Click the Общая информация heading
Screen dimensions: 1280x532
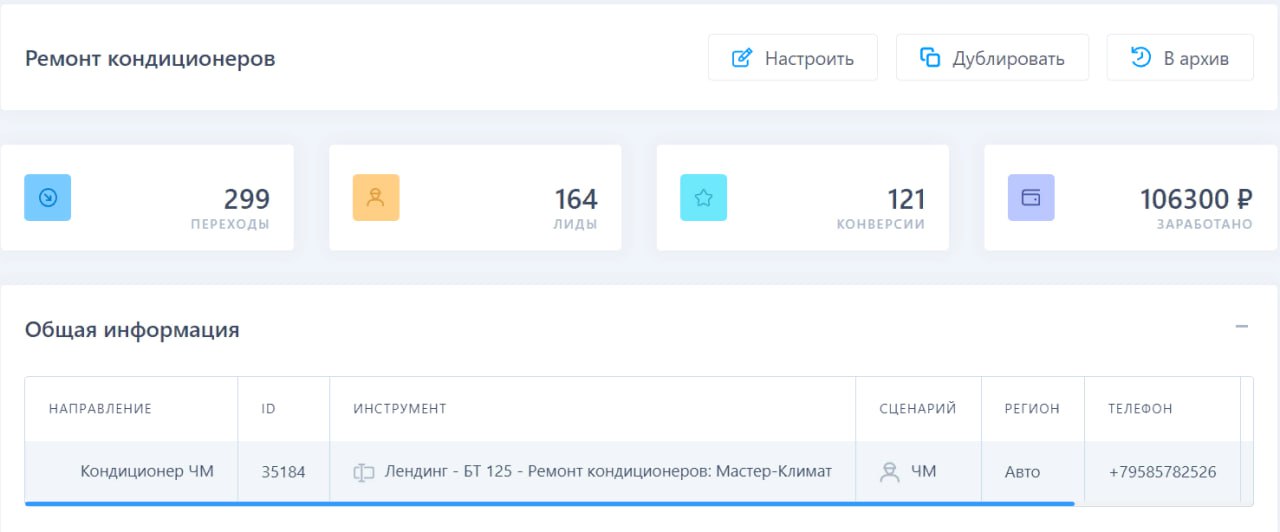click(x=132, y=330)
